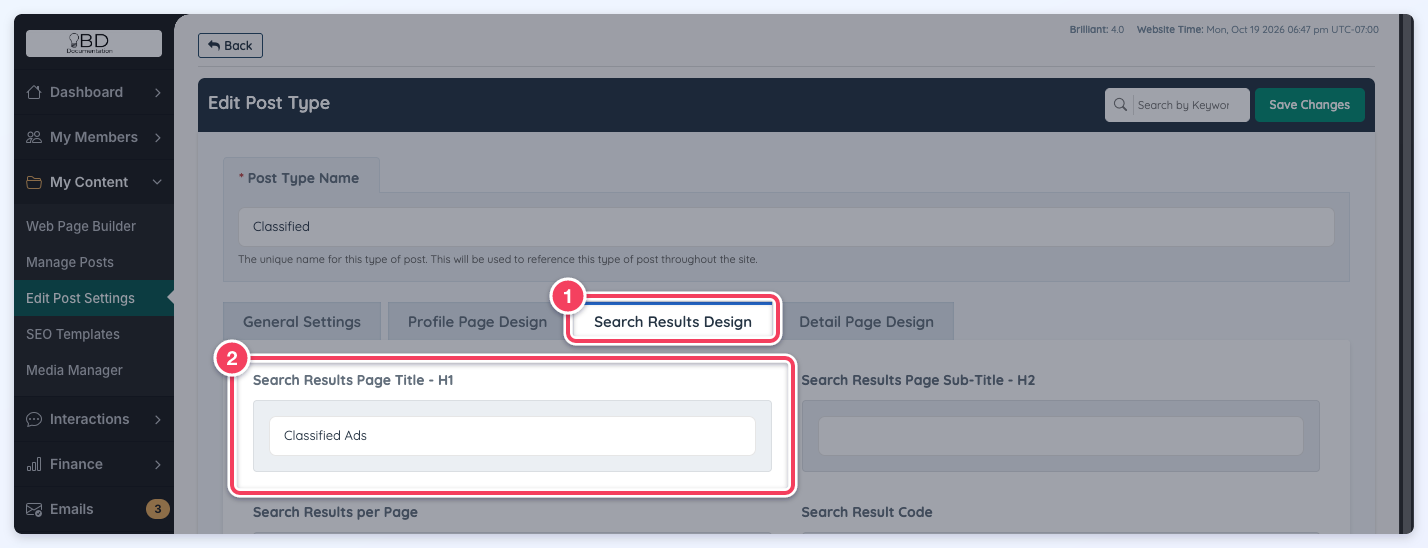
Task: Click the Website Time text
Action: pyautogui.click(x=1258, y=30)
